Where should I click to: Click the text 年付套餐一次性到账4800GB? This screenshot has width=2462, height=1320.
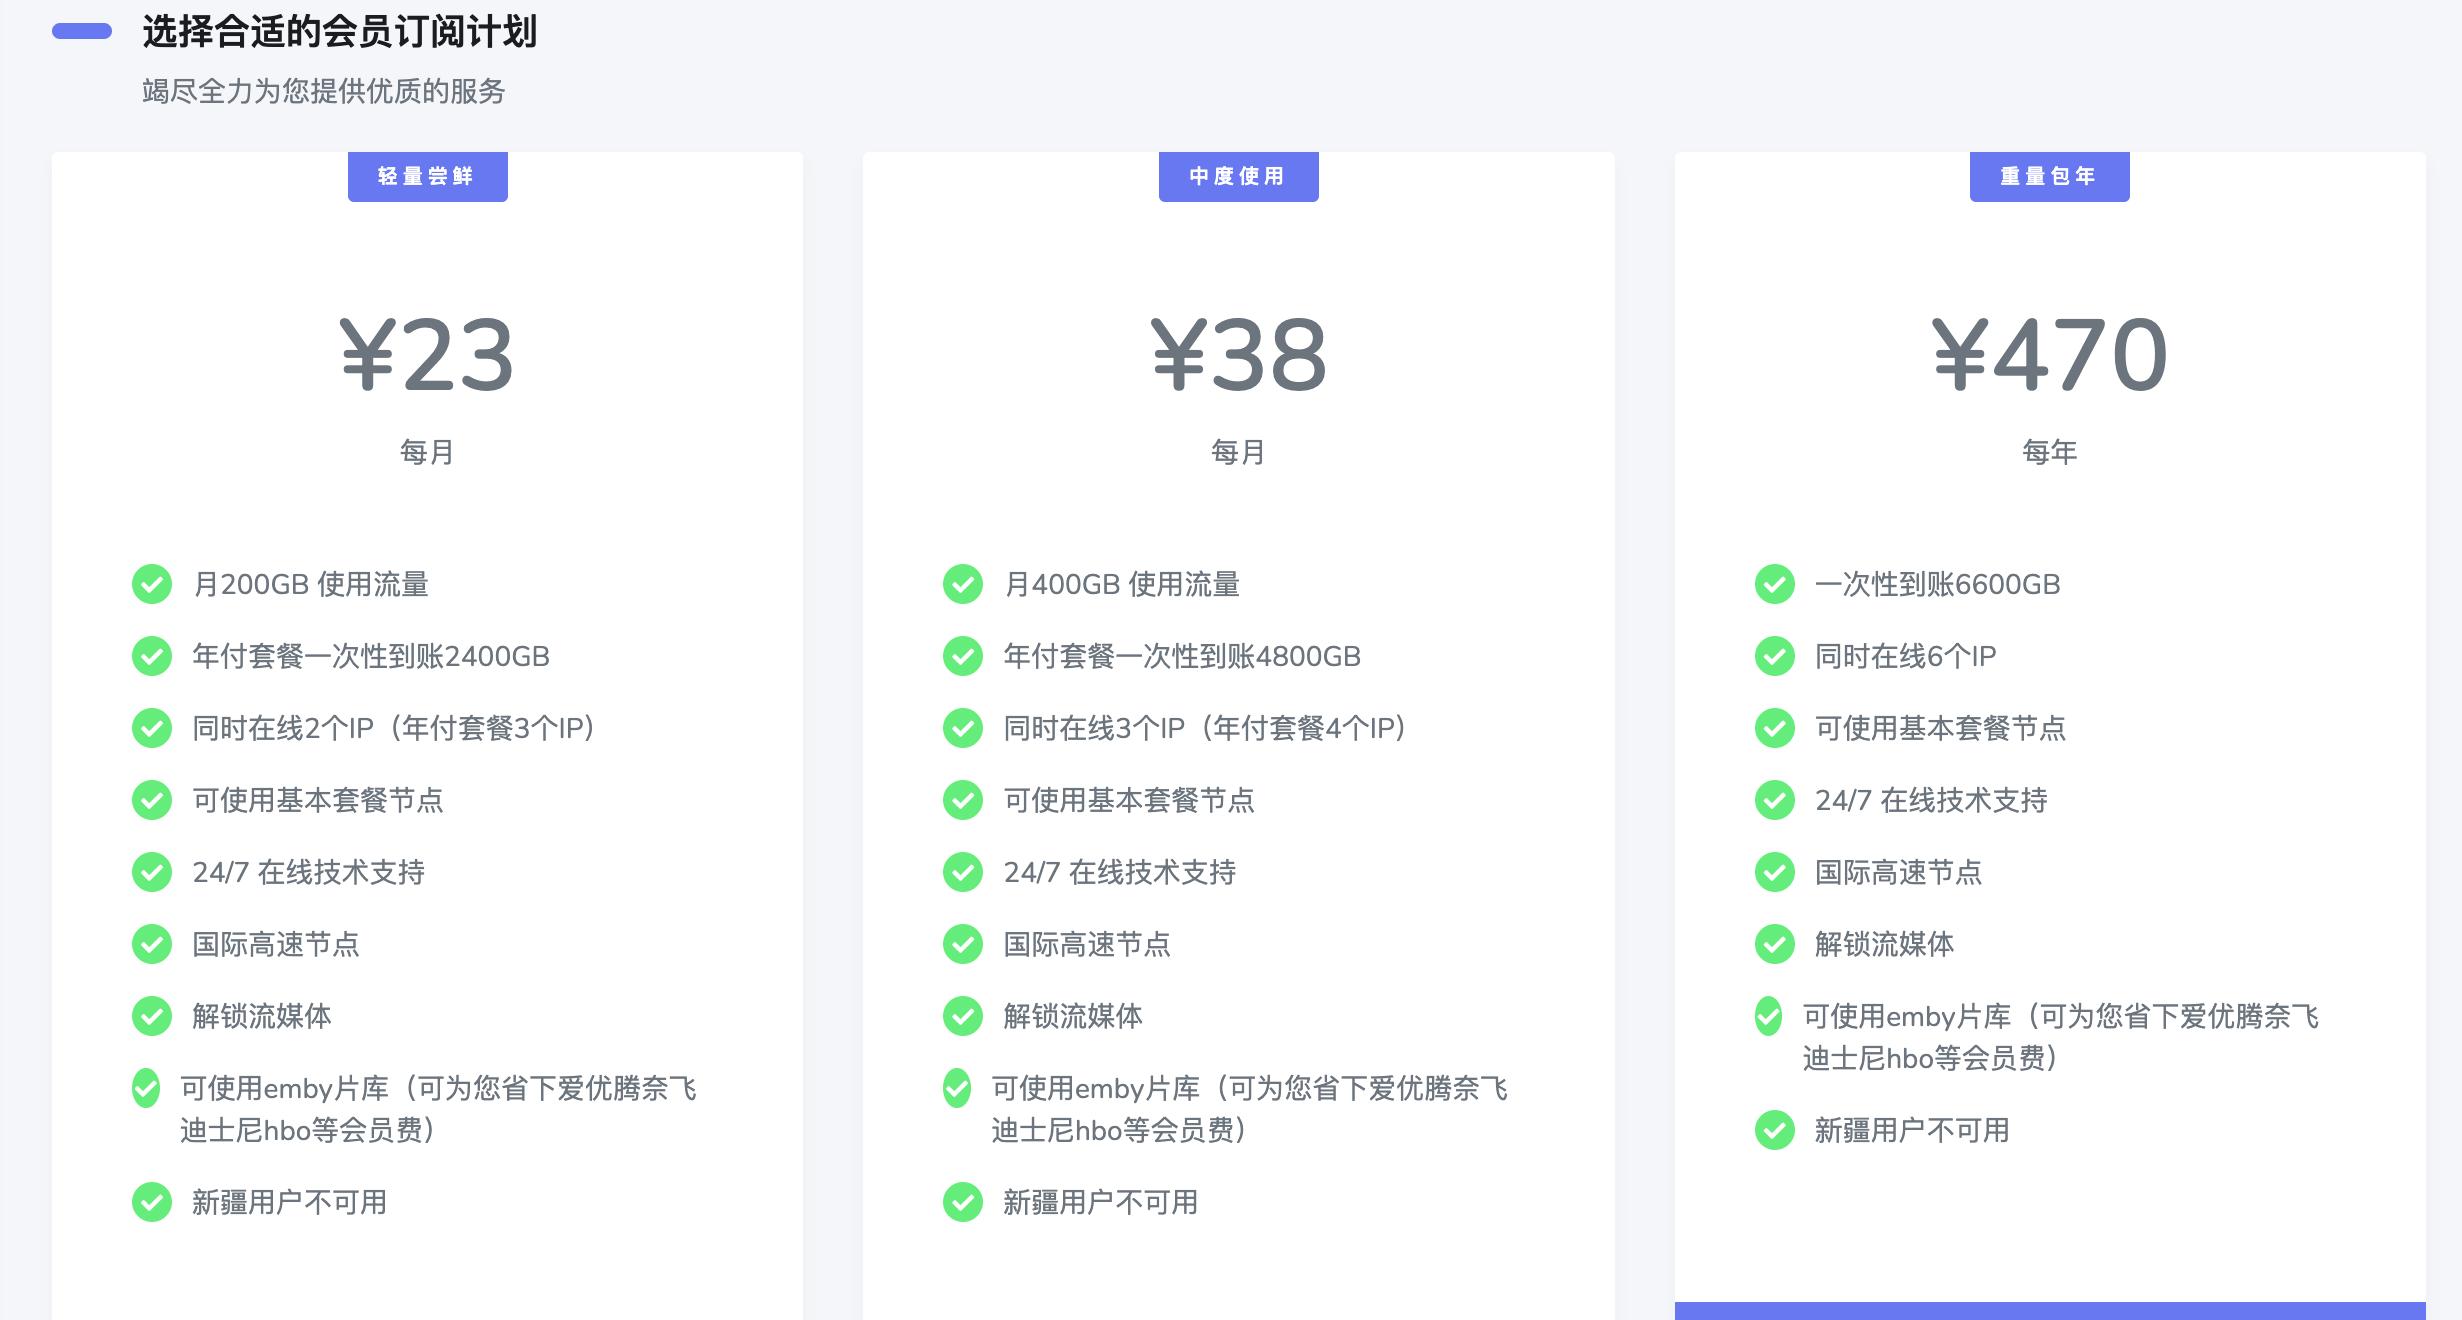(1182, 656)
